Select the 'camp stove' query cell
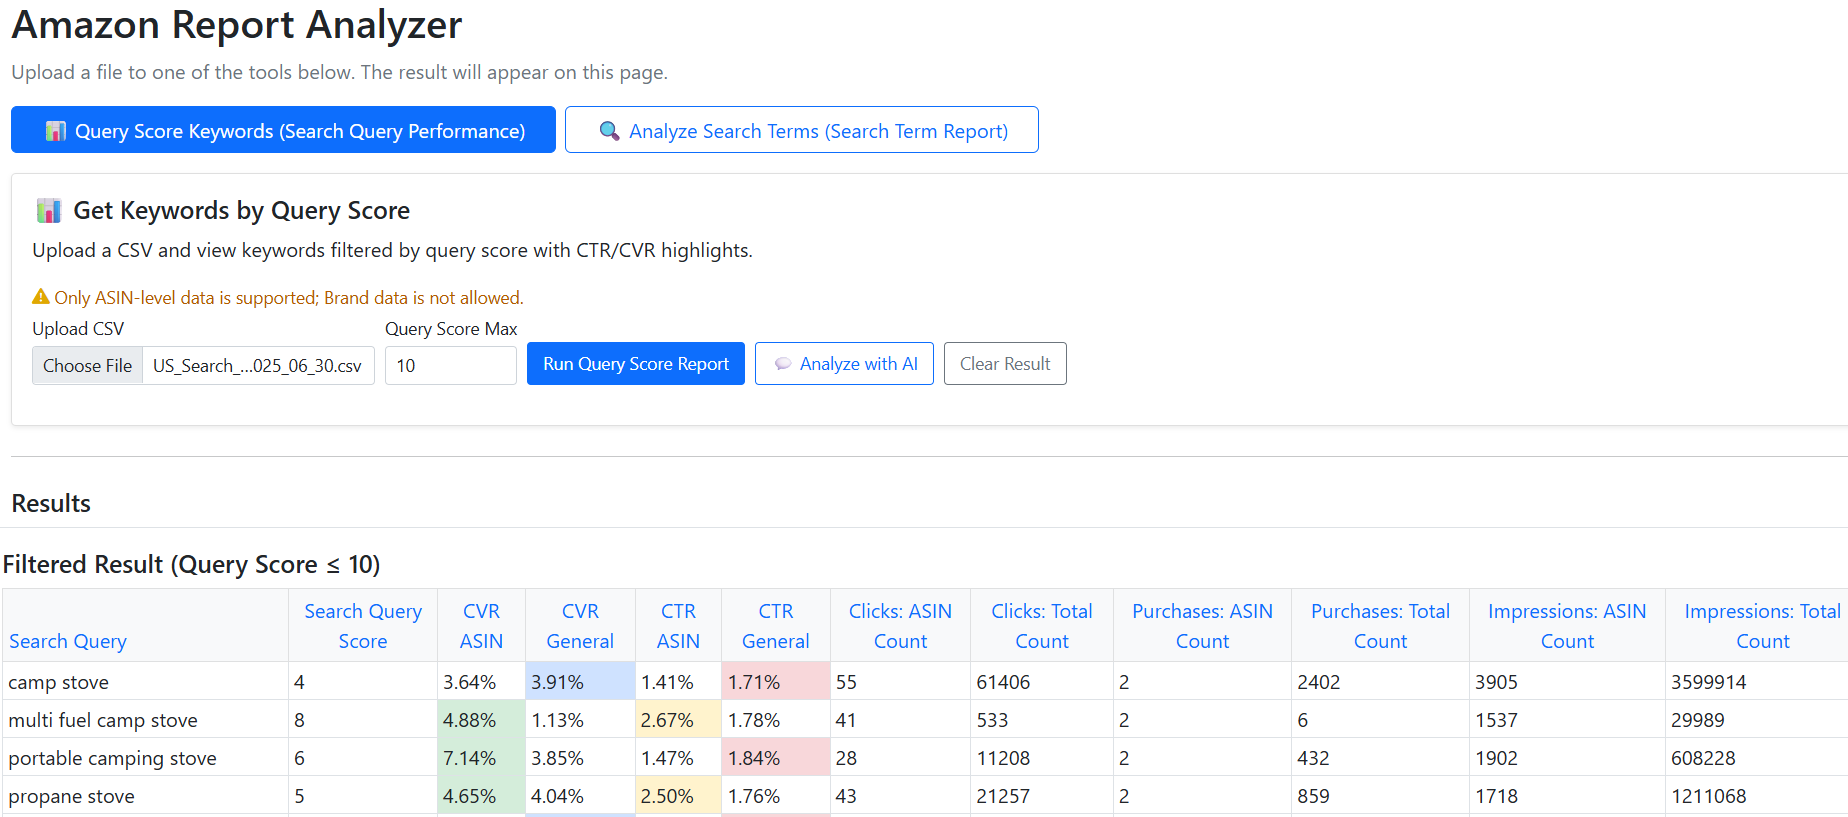1848x817 pixels. point(146,682)
